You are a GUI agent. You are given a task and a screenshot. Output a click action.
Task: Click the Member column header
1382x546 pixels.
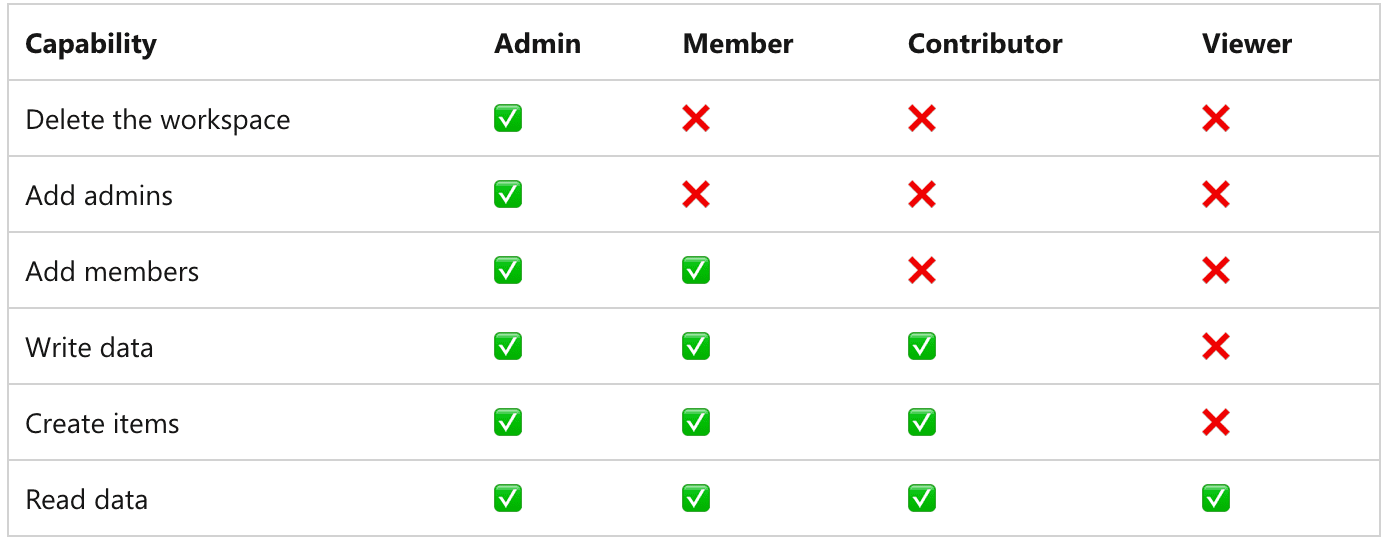point(738,44)
